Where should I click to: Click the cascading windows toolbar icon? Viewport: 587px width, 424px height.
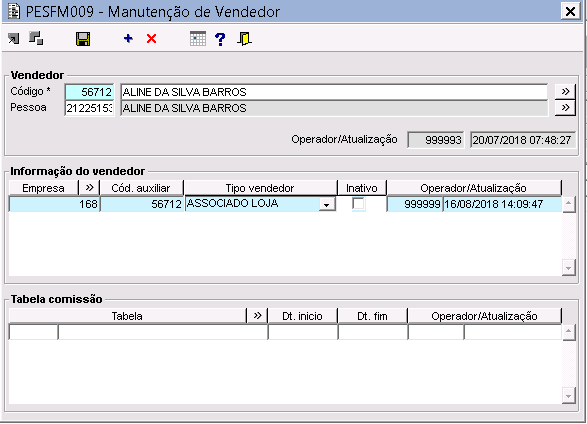tap(36, 38)
